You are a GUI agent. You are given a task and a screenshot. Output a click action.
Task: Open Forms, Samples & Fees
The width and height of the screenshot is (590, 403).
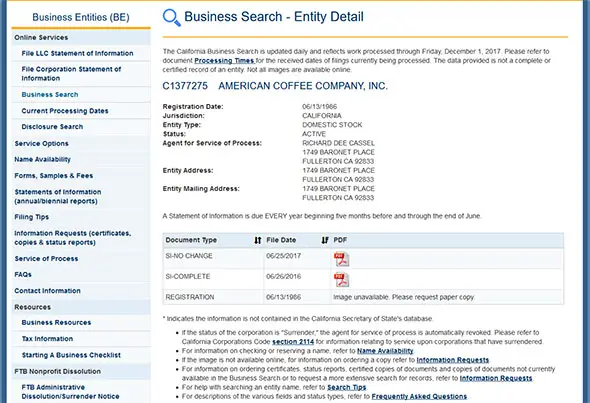tap(53, 176)
